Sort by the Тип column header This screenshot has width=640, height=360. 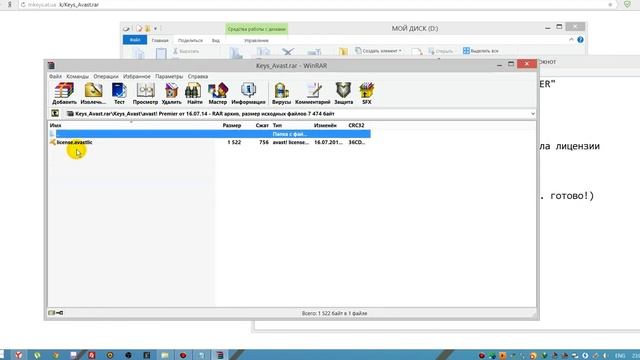[x=277, y=125]
